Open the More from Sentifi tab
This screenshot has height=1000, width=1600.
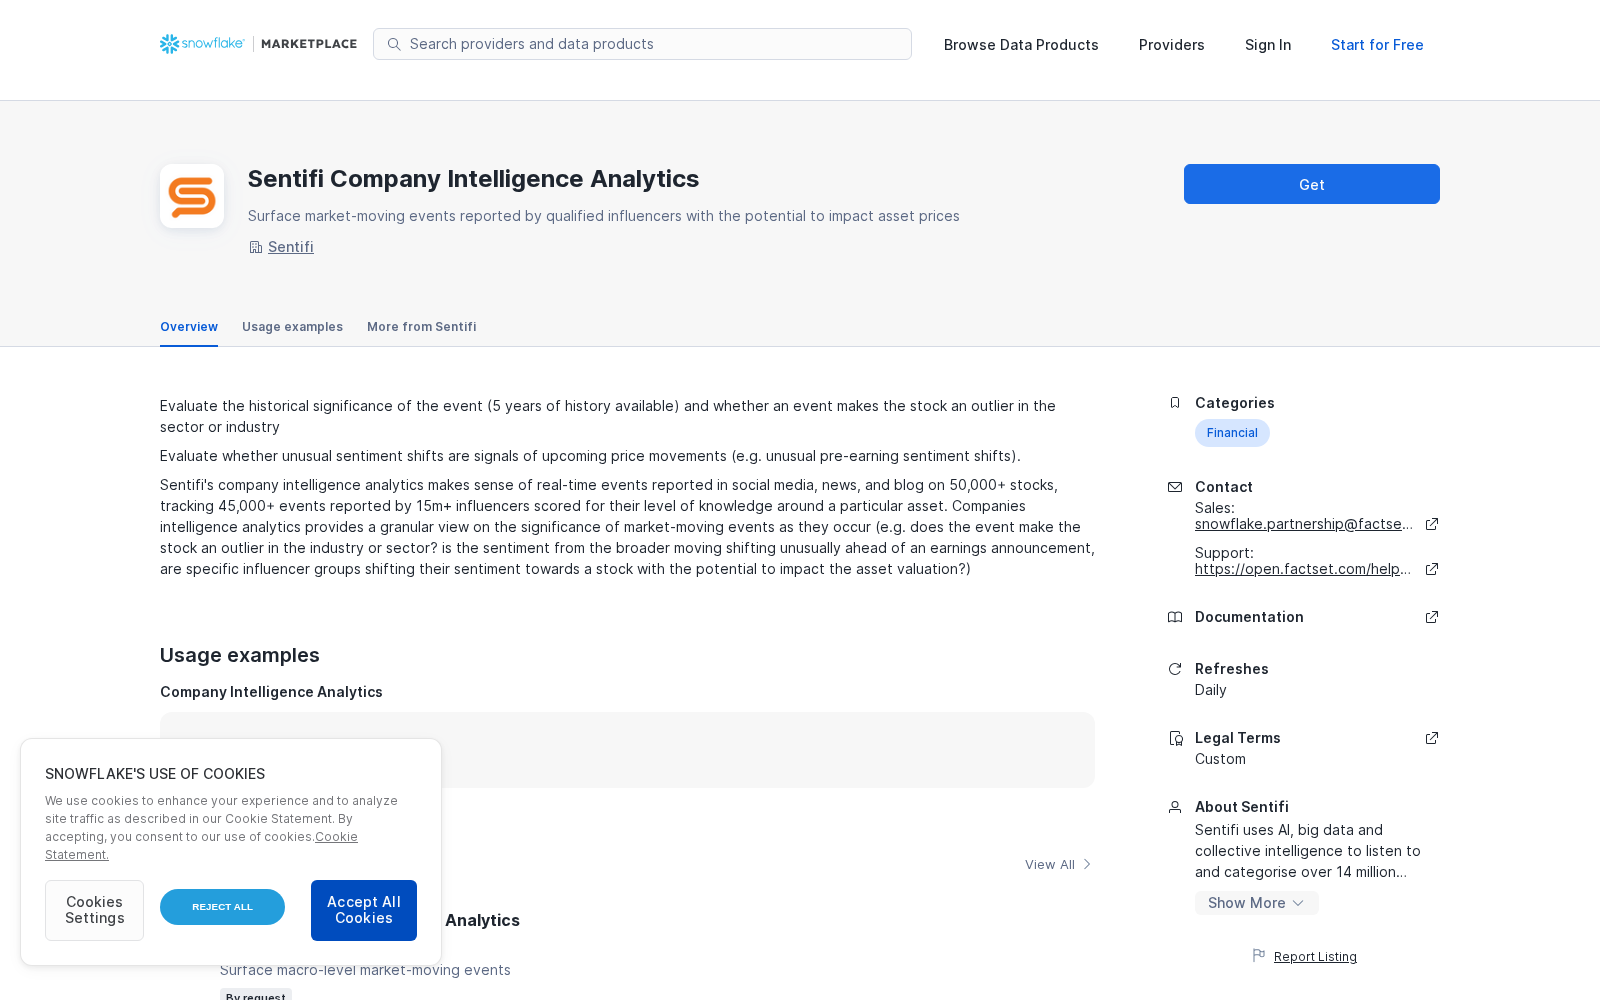(x=421, y=327)
